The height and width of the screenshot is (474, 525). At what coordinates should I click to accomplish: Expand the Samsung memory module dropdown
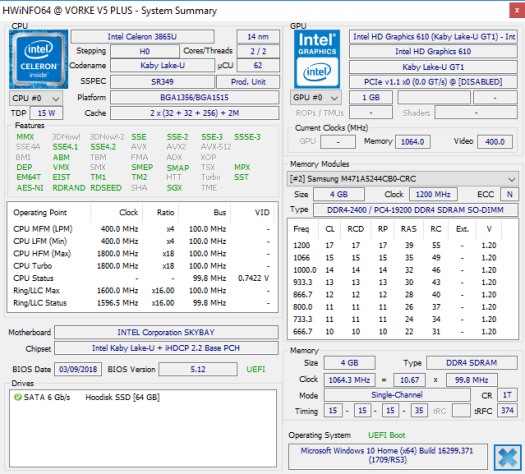click(x=403, y=179)
